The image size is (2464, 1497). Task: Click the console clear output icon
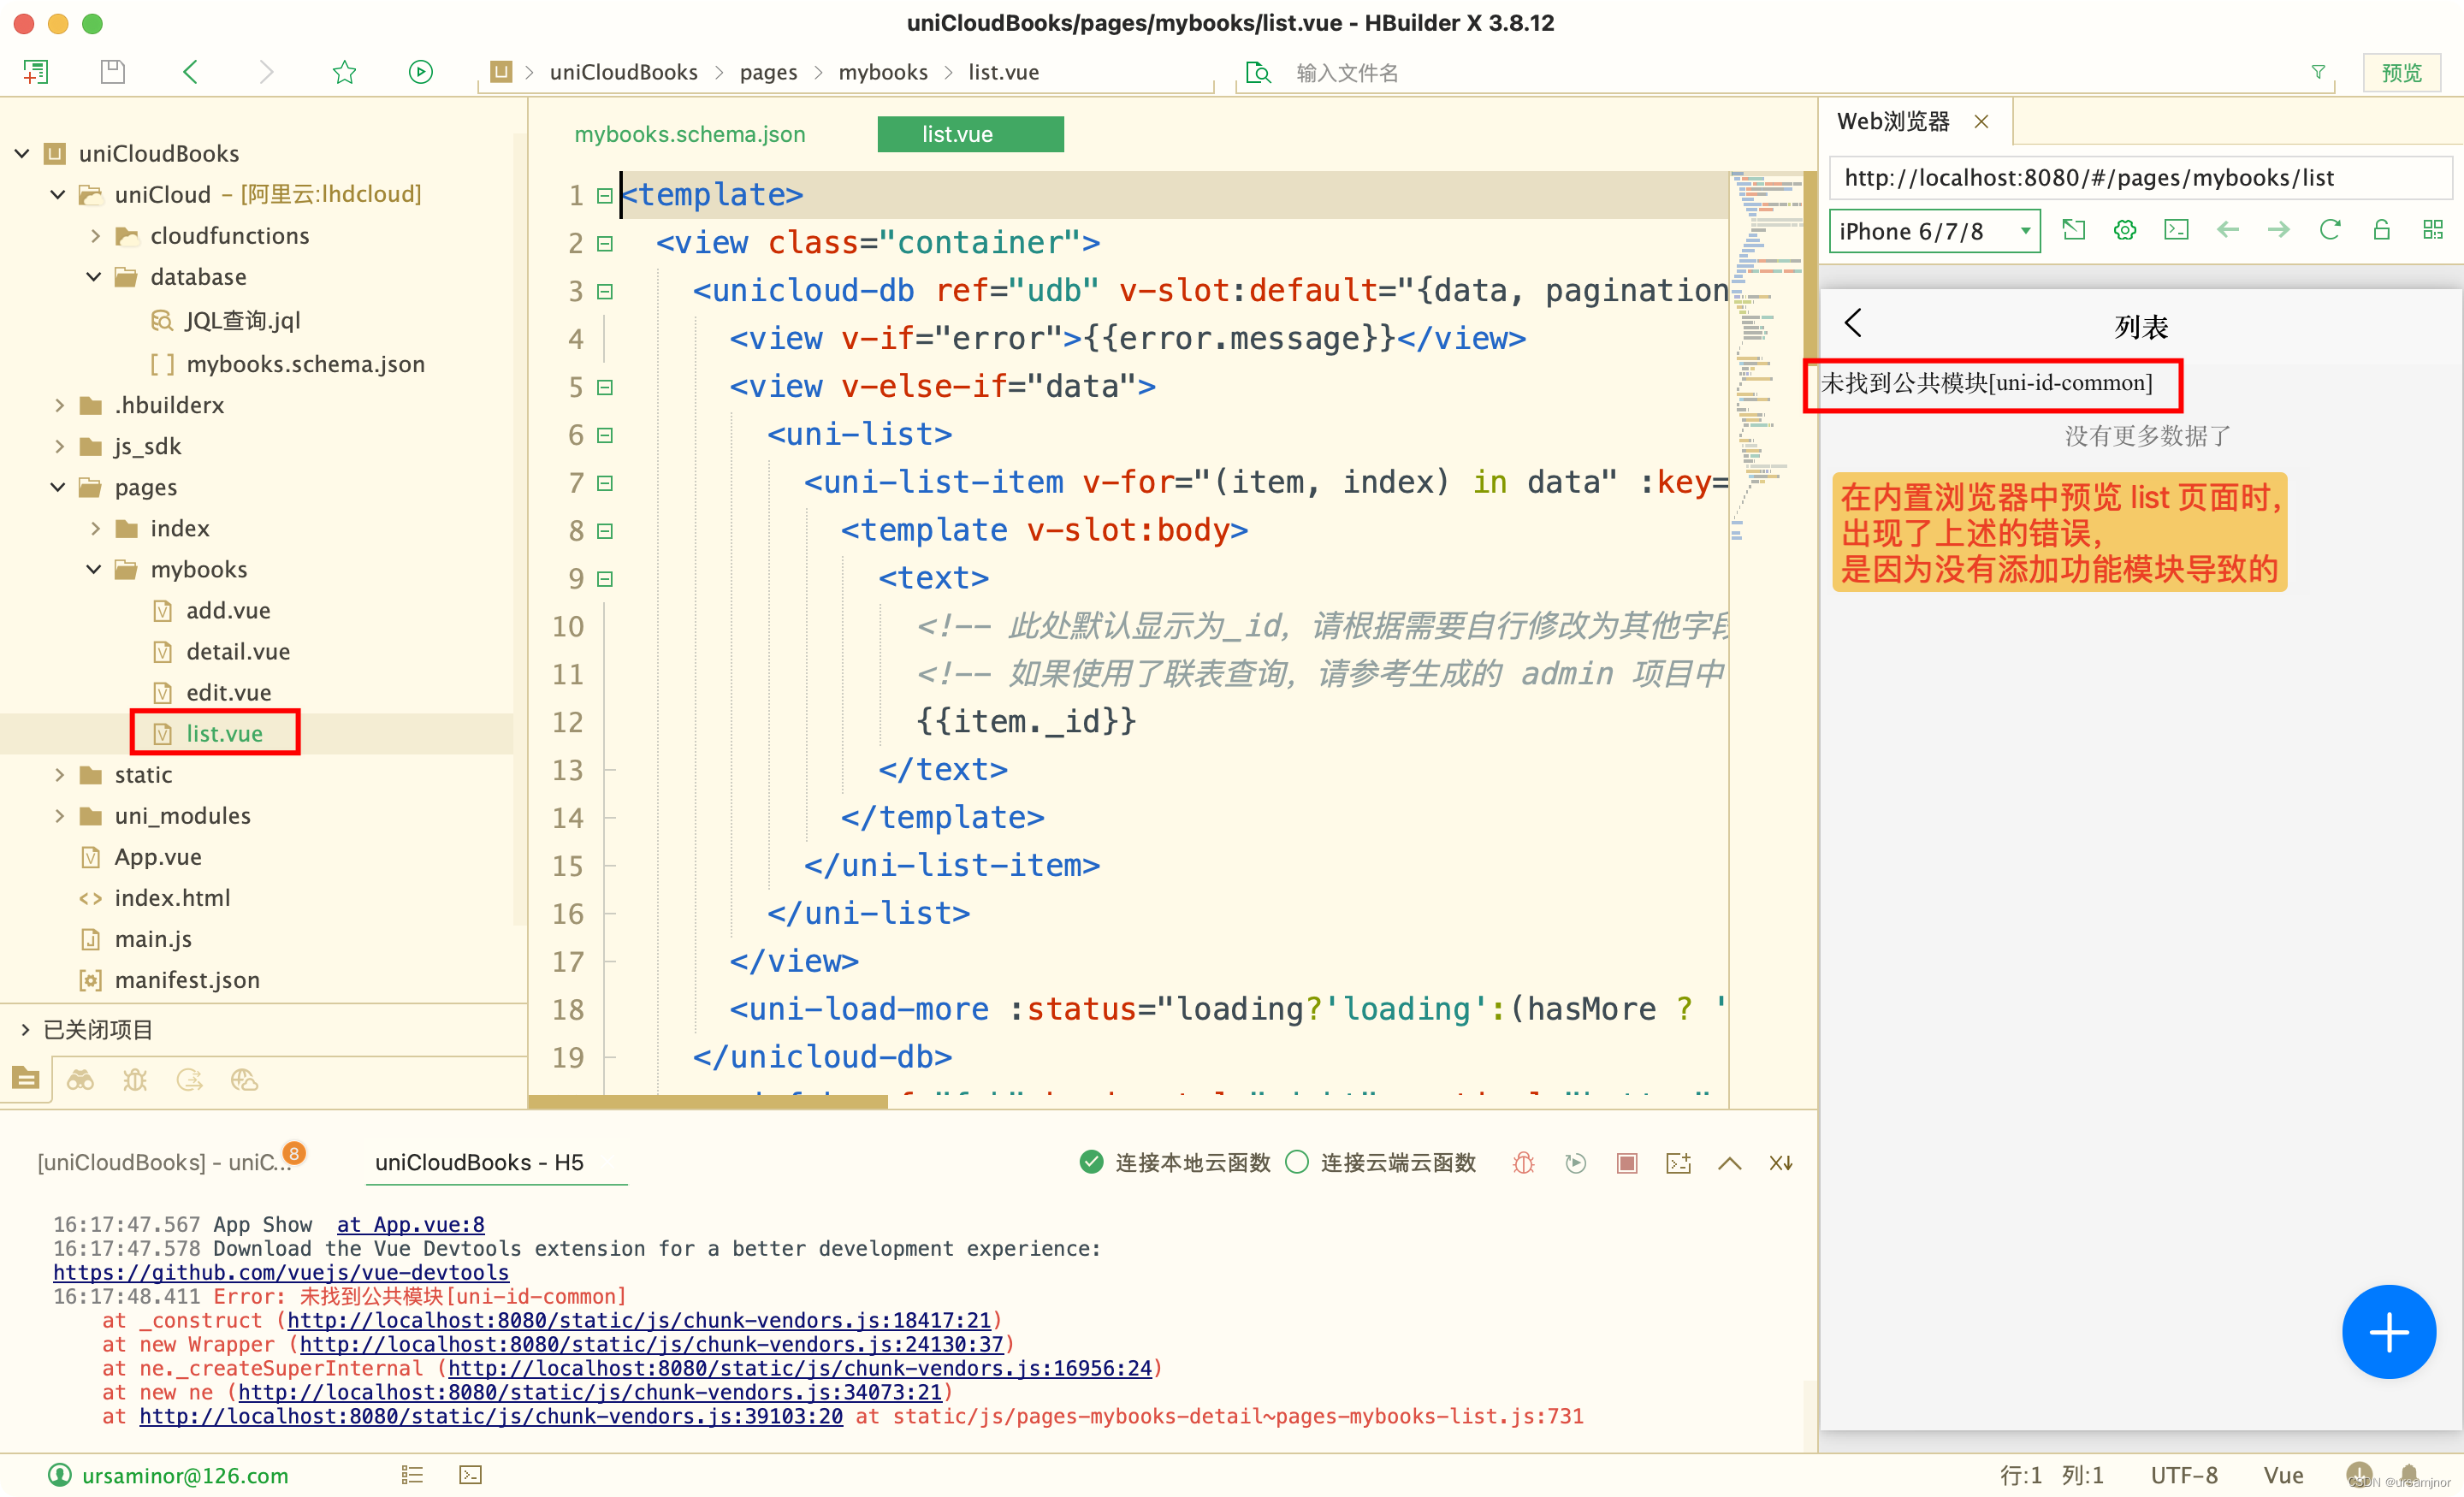tap(1678, 1163)
